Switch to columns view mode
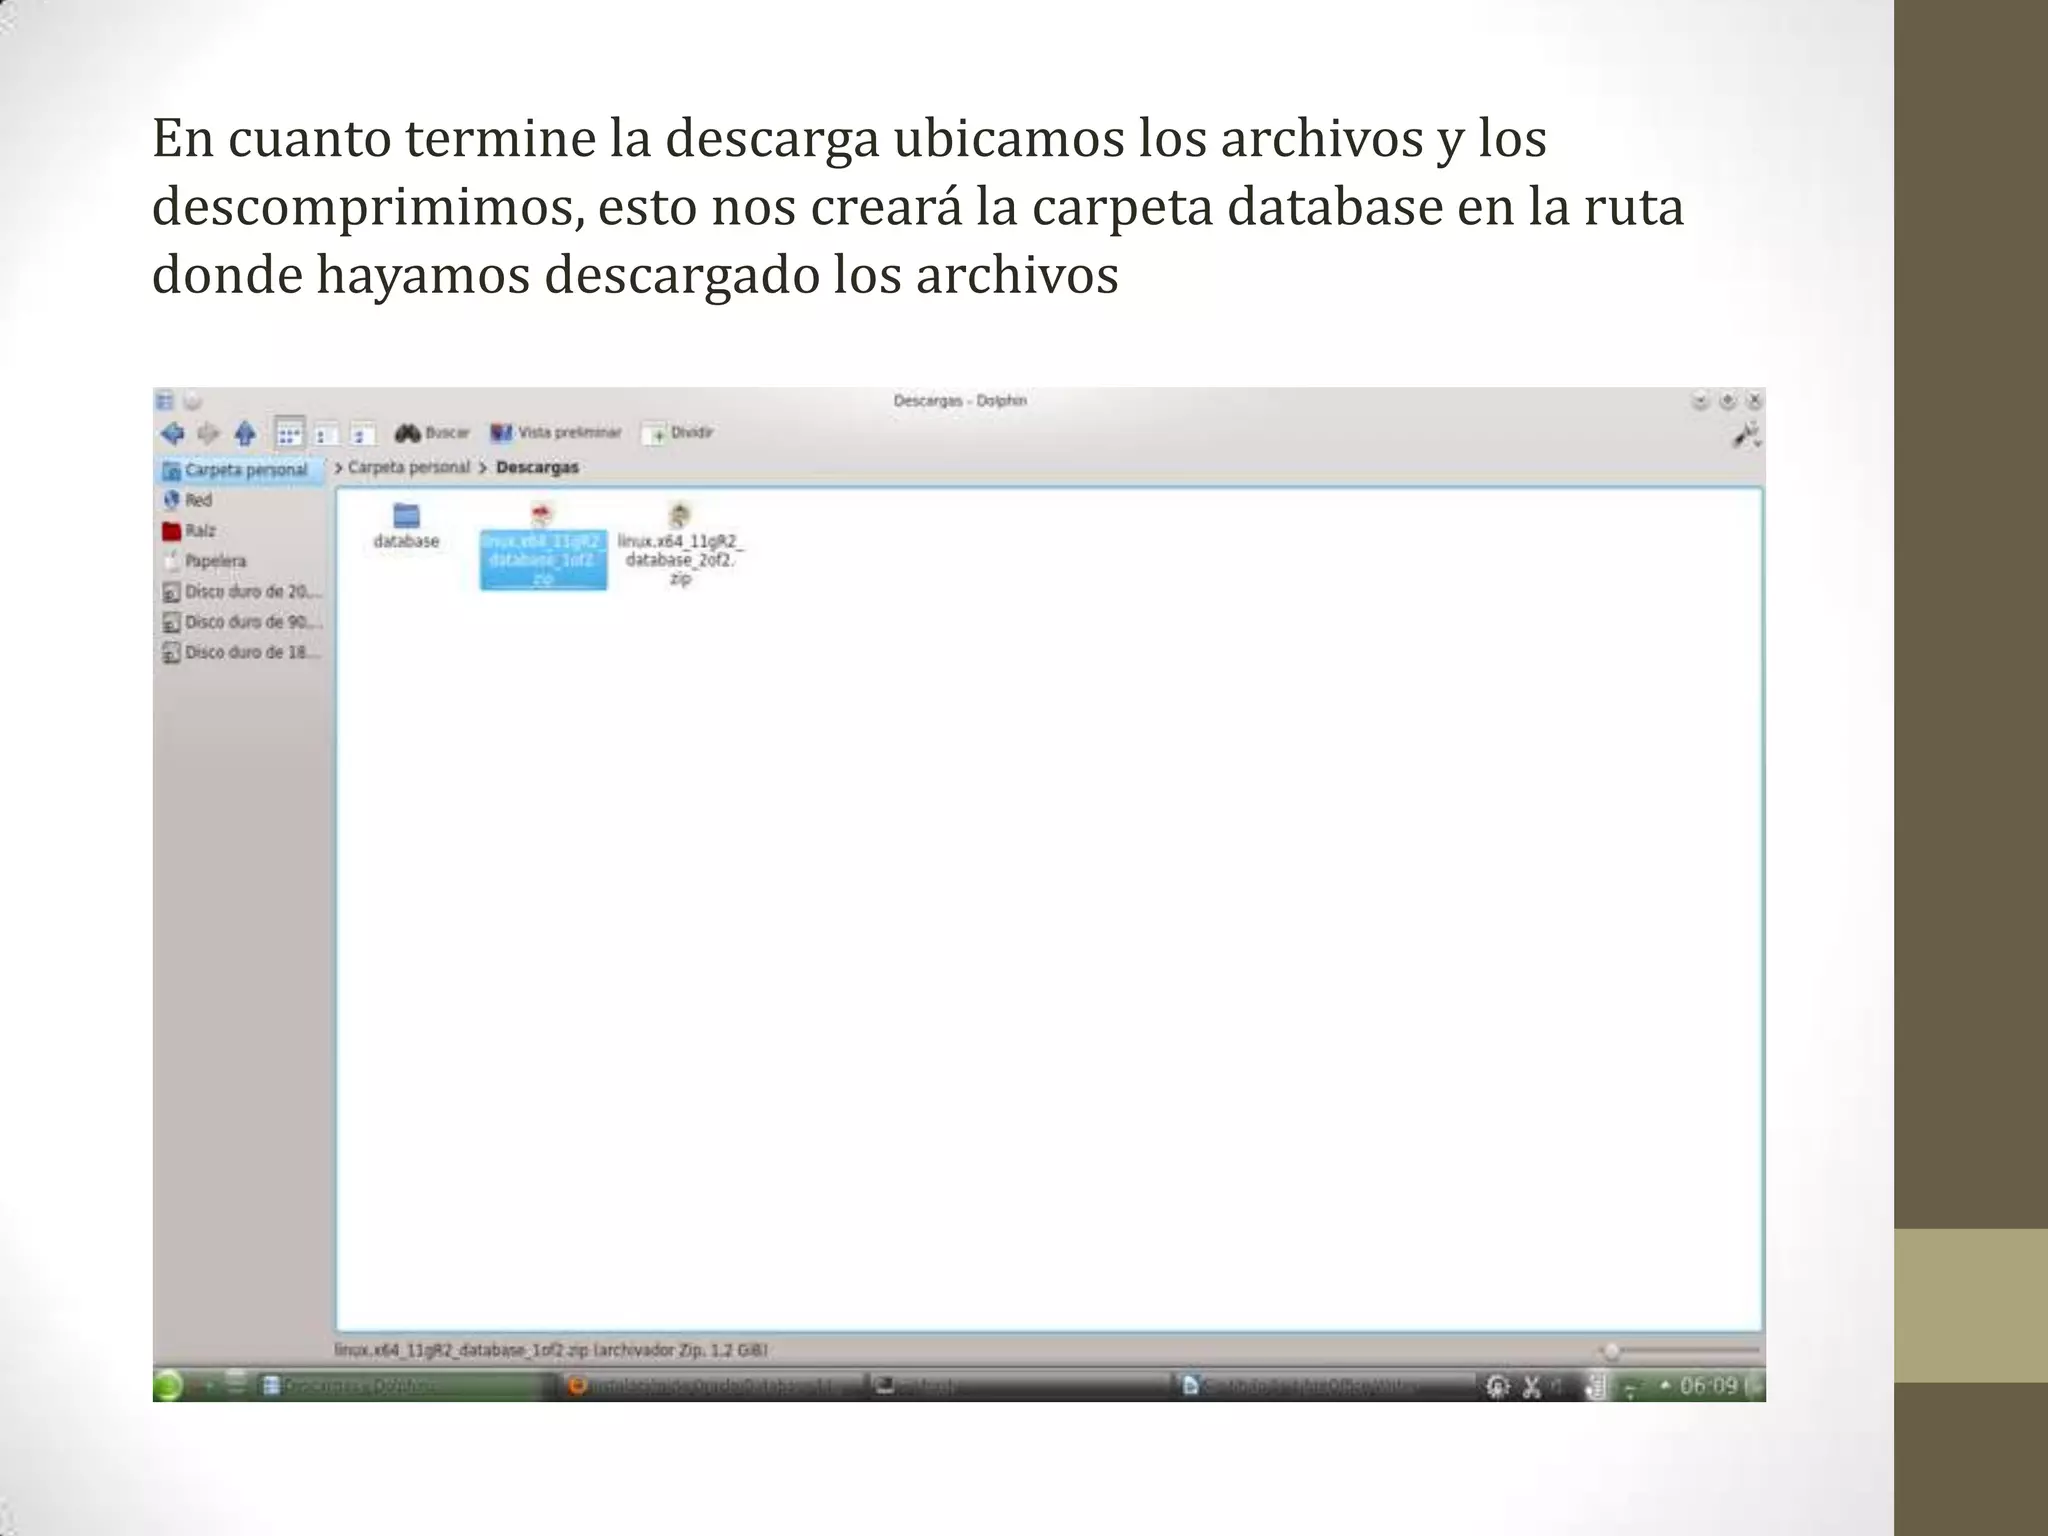2048x1536 pixels. click(x=361, y=435)
